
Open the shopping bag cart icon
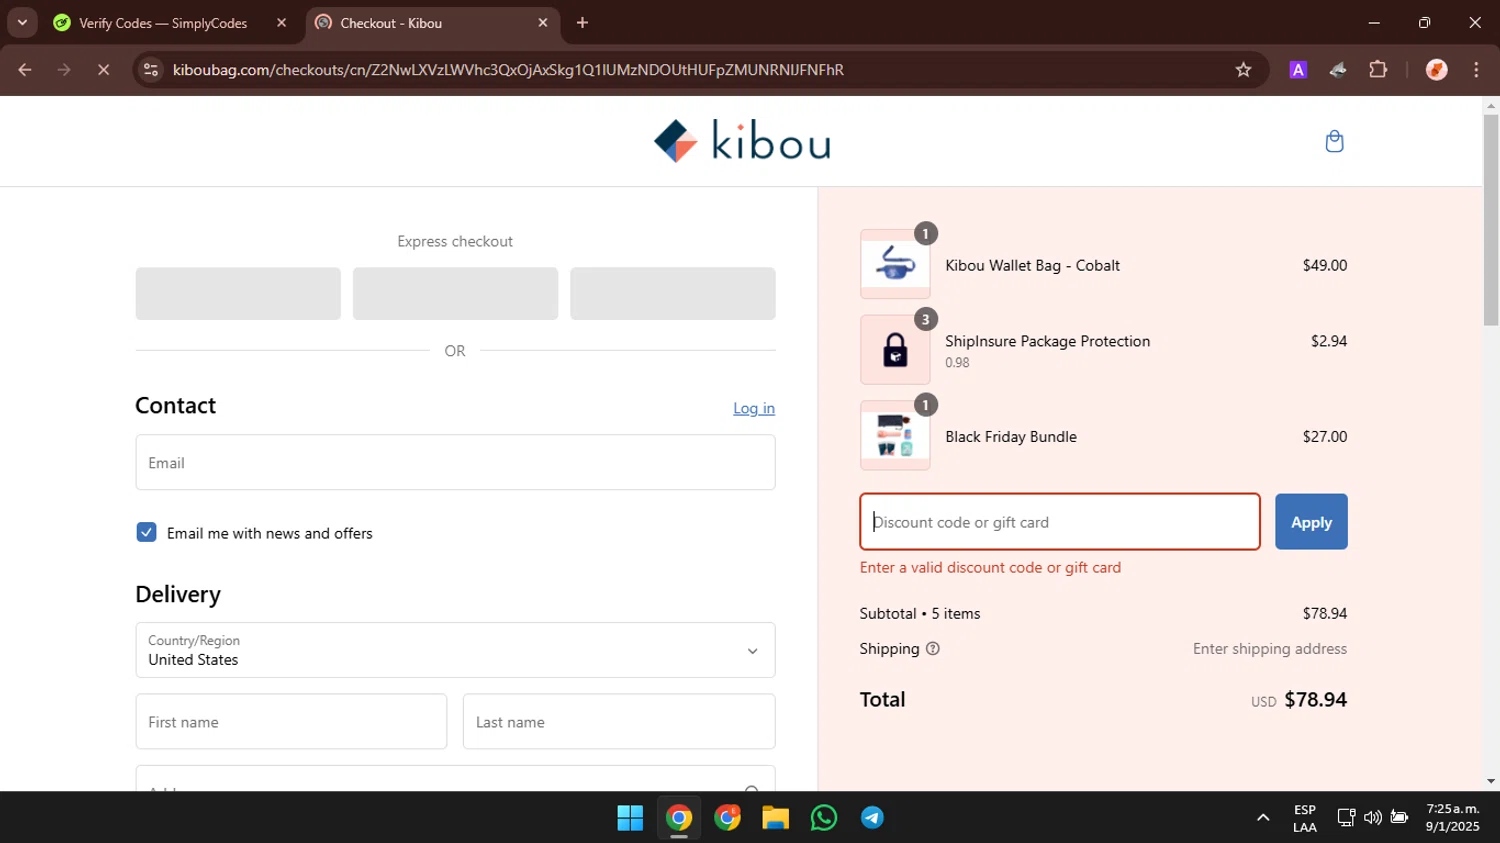click(1334, 141)
